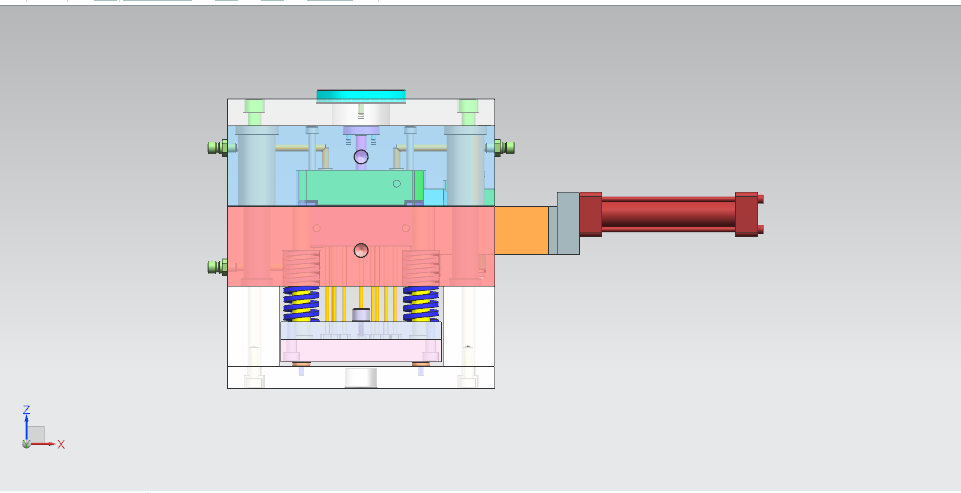Select the left white spacer block
The image size is (961, 493).
(x=253, y=326)
